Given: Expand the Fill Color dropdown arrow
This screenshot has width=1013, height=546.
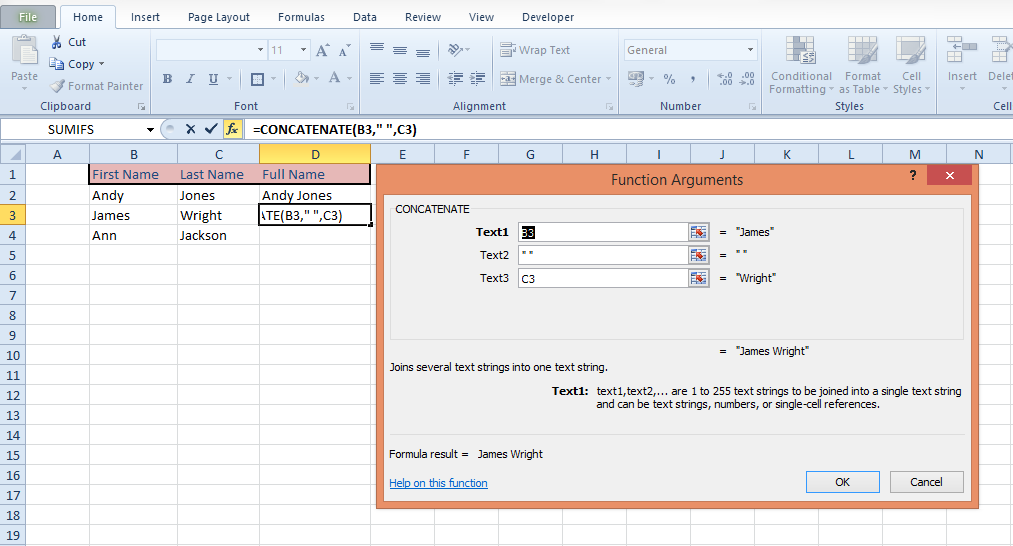Looking at the screenshot, I should pyautogui.click(x=316, y=79).
